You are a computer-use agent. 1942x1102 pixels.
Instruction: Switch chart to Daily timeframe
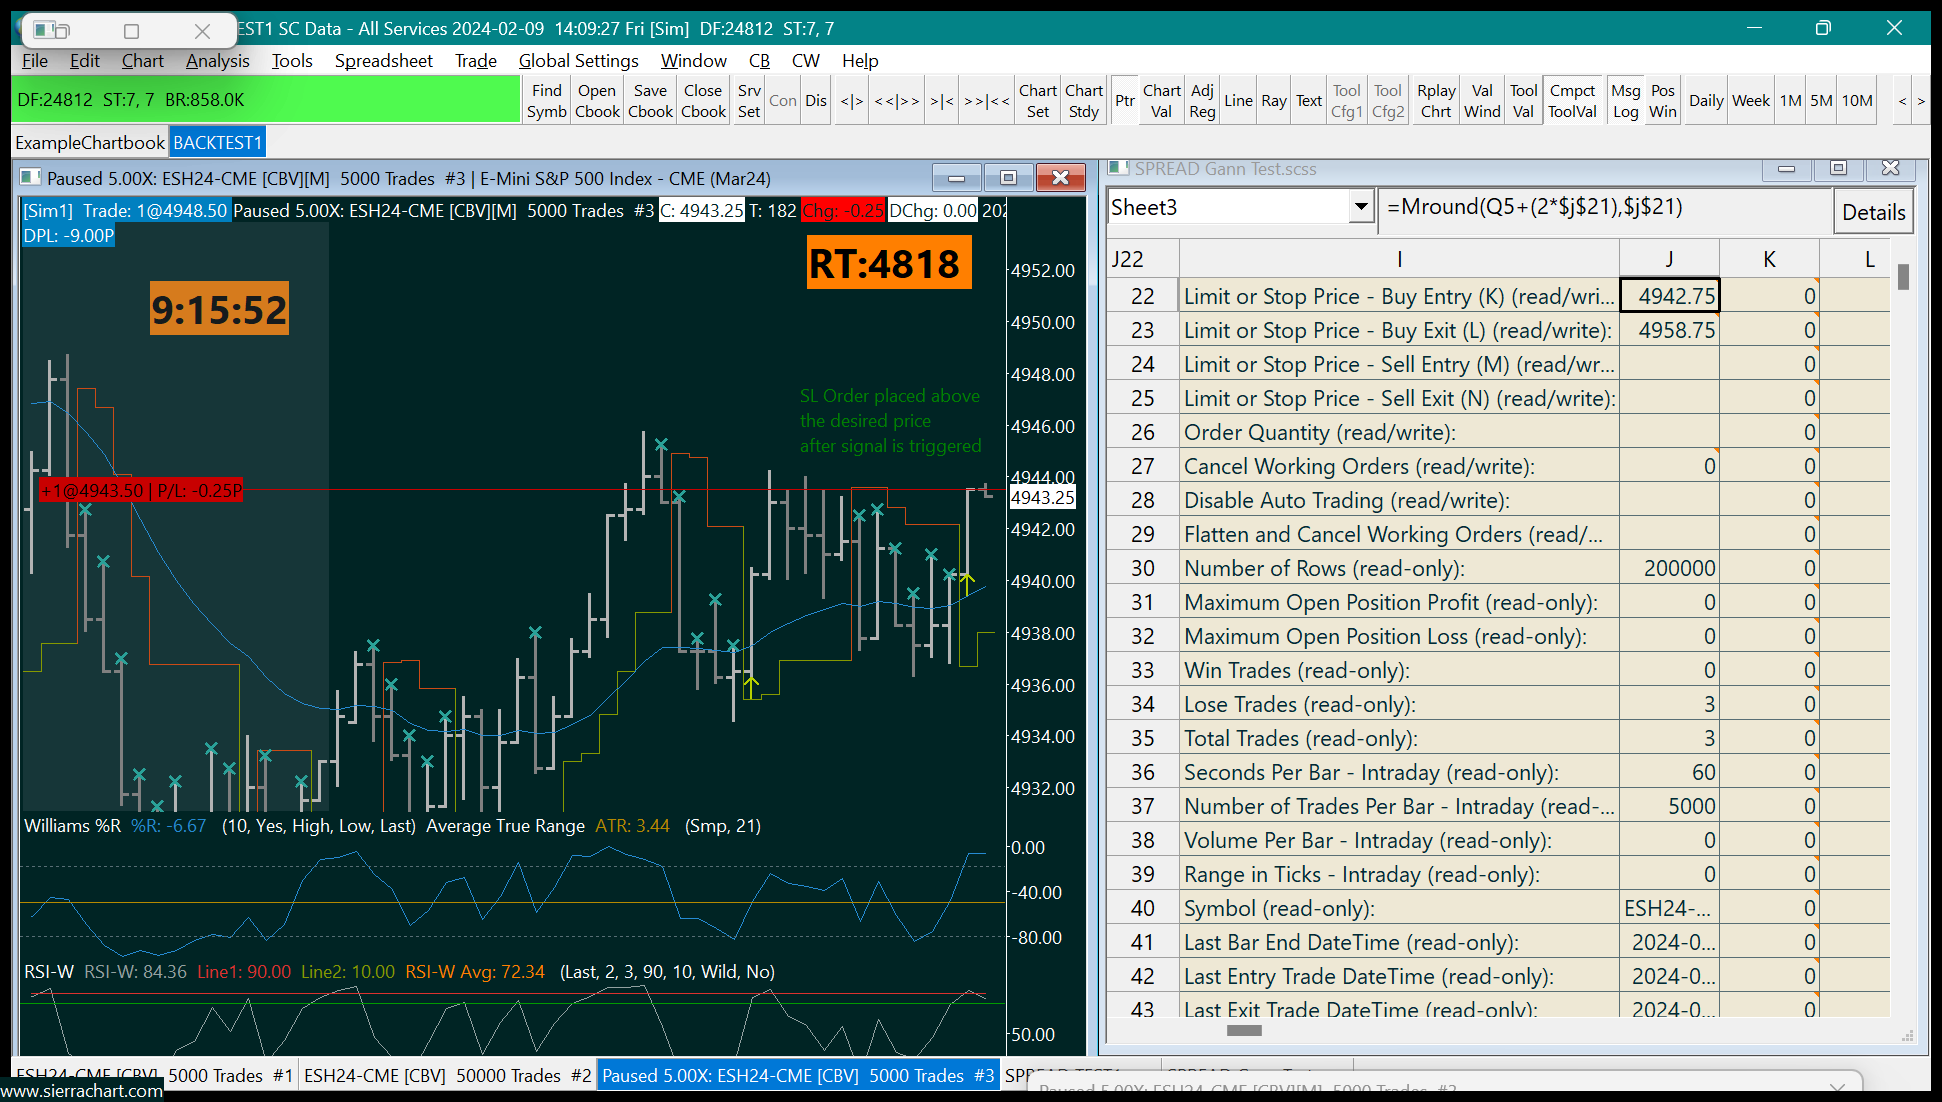pyautogui.click(x=1705, y=101)
